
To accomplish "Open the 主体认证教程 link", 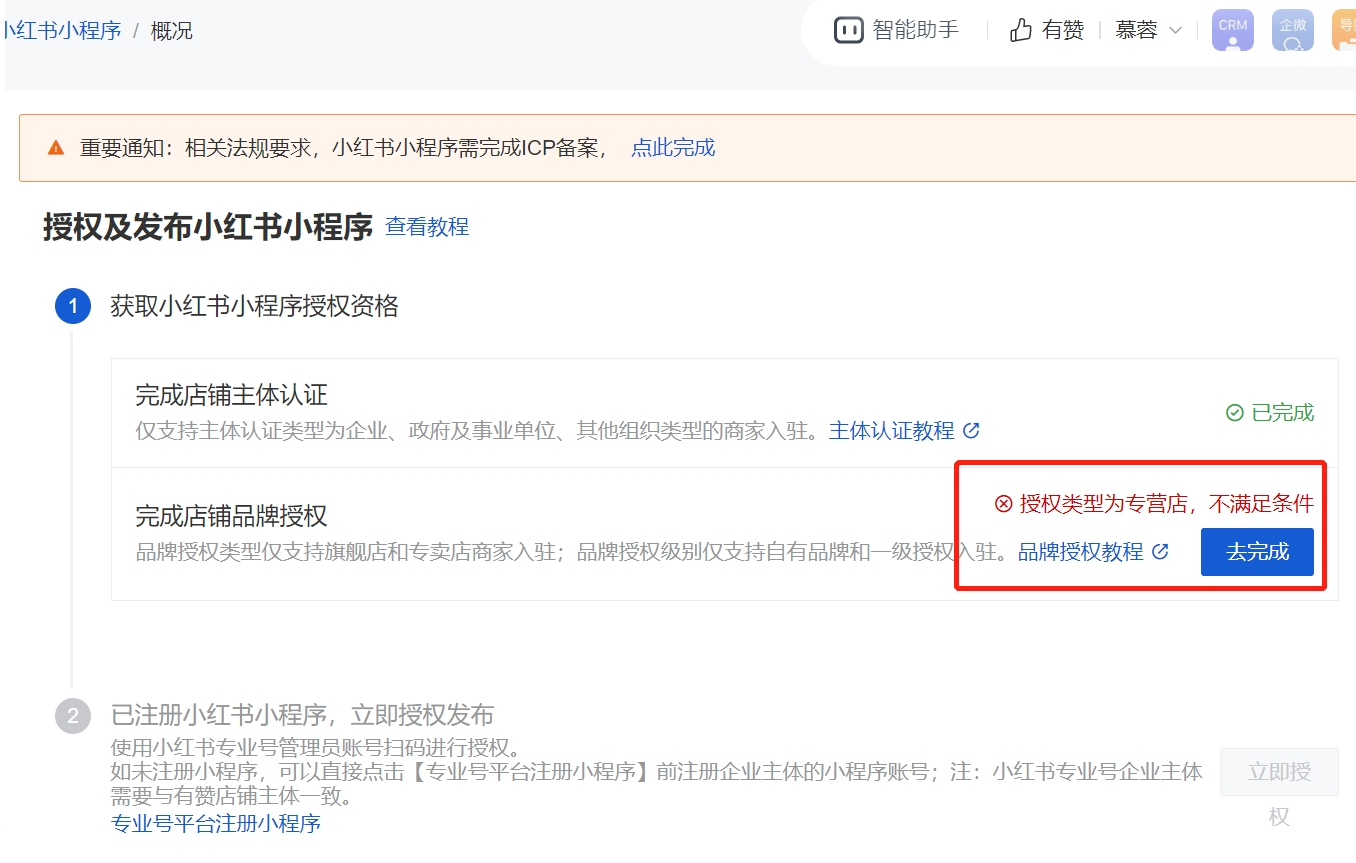I will click(x=892, y=431).
